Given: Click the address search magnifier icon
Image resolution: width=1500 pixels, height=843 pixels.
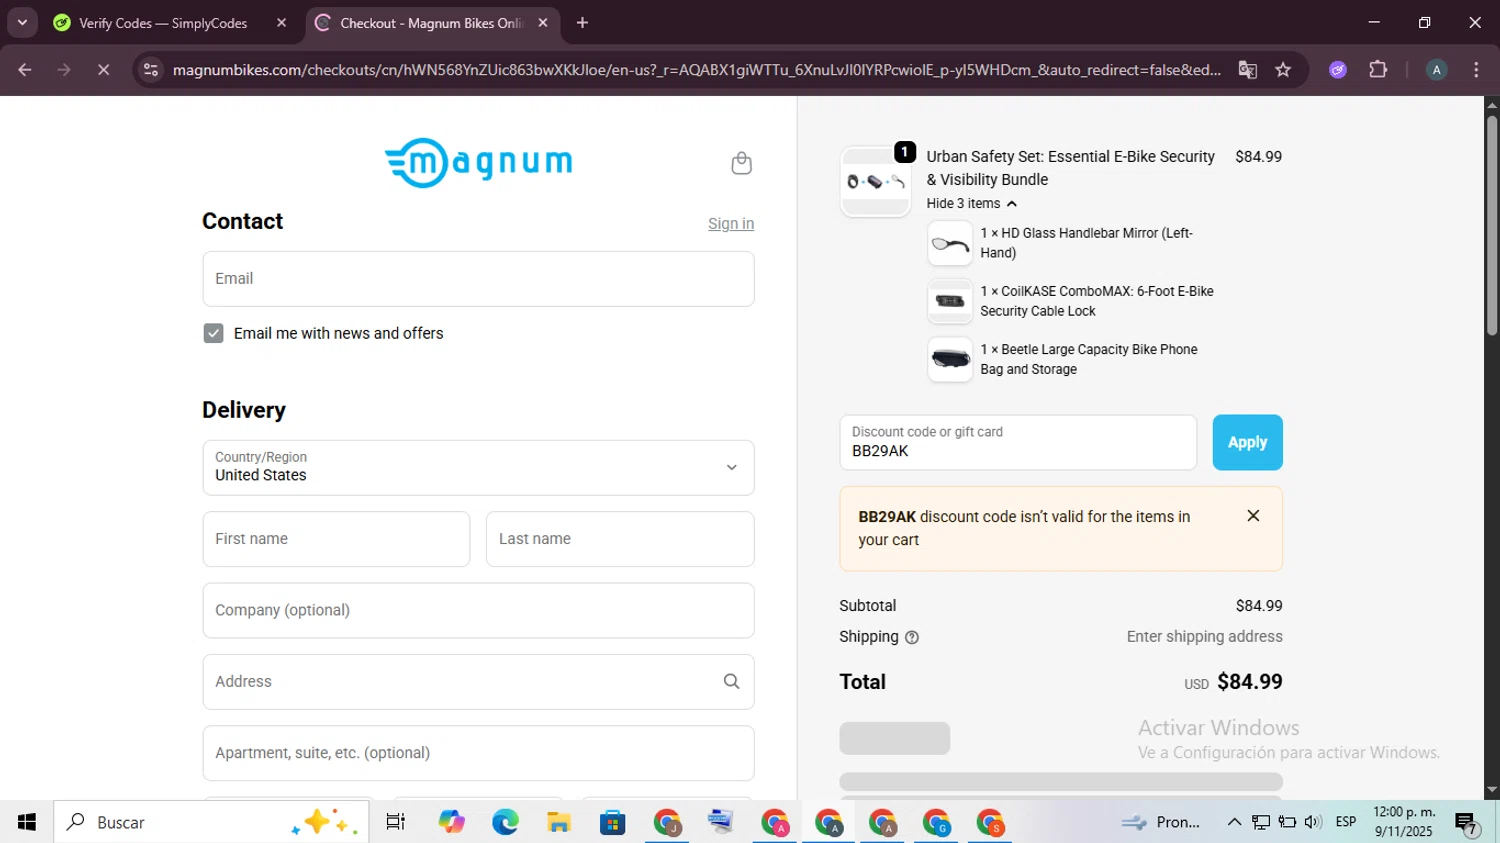Looking at the screenshot, I should pos(731,681).
